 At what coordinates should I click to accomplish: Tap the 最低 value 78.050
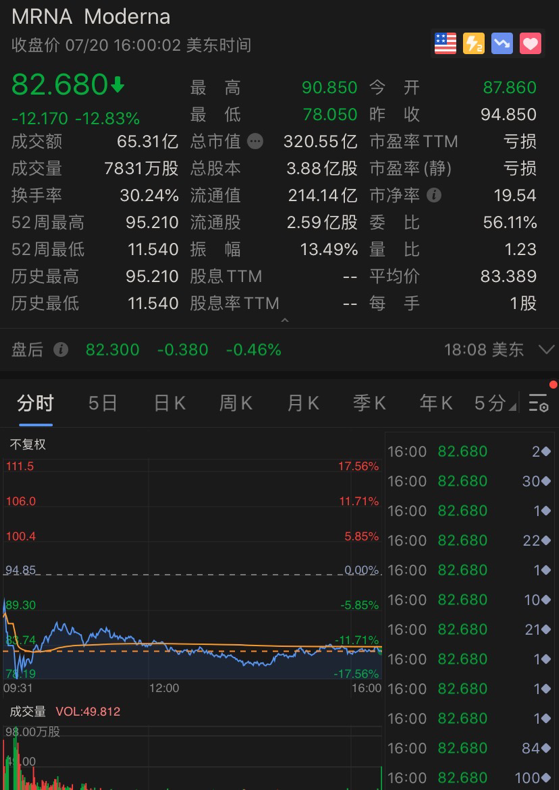pos(330,114)
